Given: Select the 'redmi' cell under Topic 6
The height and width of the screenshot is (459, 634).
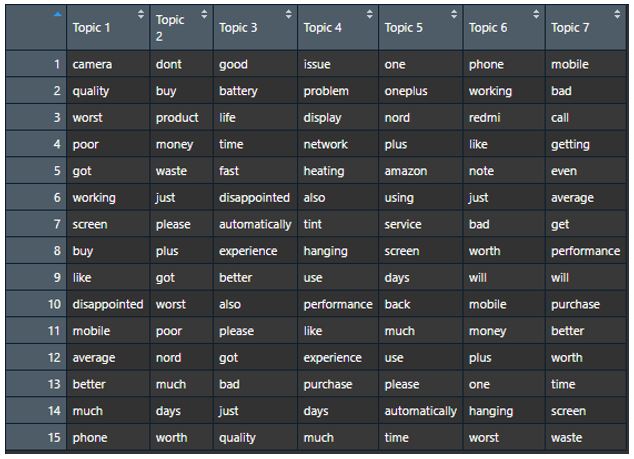Looking at the screenshot, I should (x=504, y=117).
